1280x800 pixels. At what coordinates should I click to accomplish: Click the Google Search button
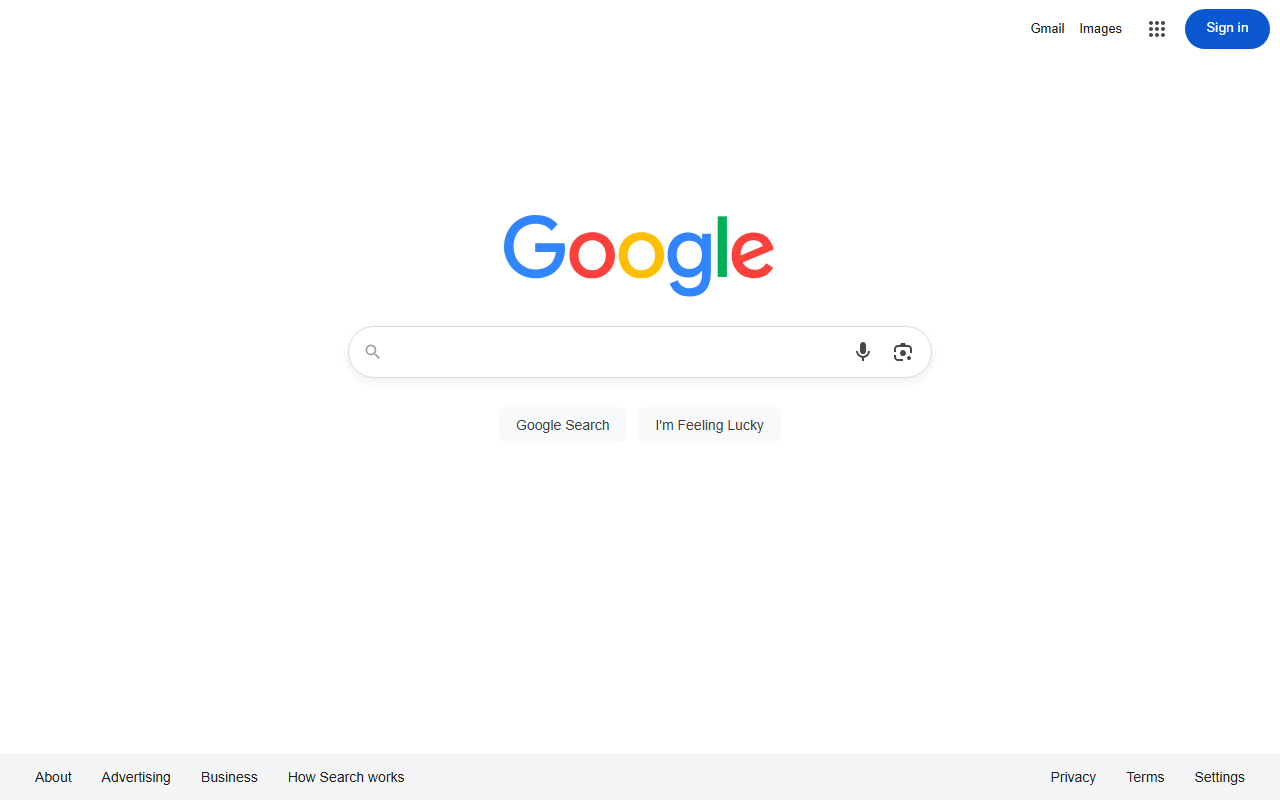click(563, 425)
